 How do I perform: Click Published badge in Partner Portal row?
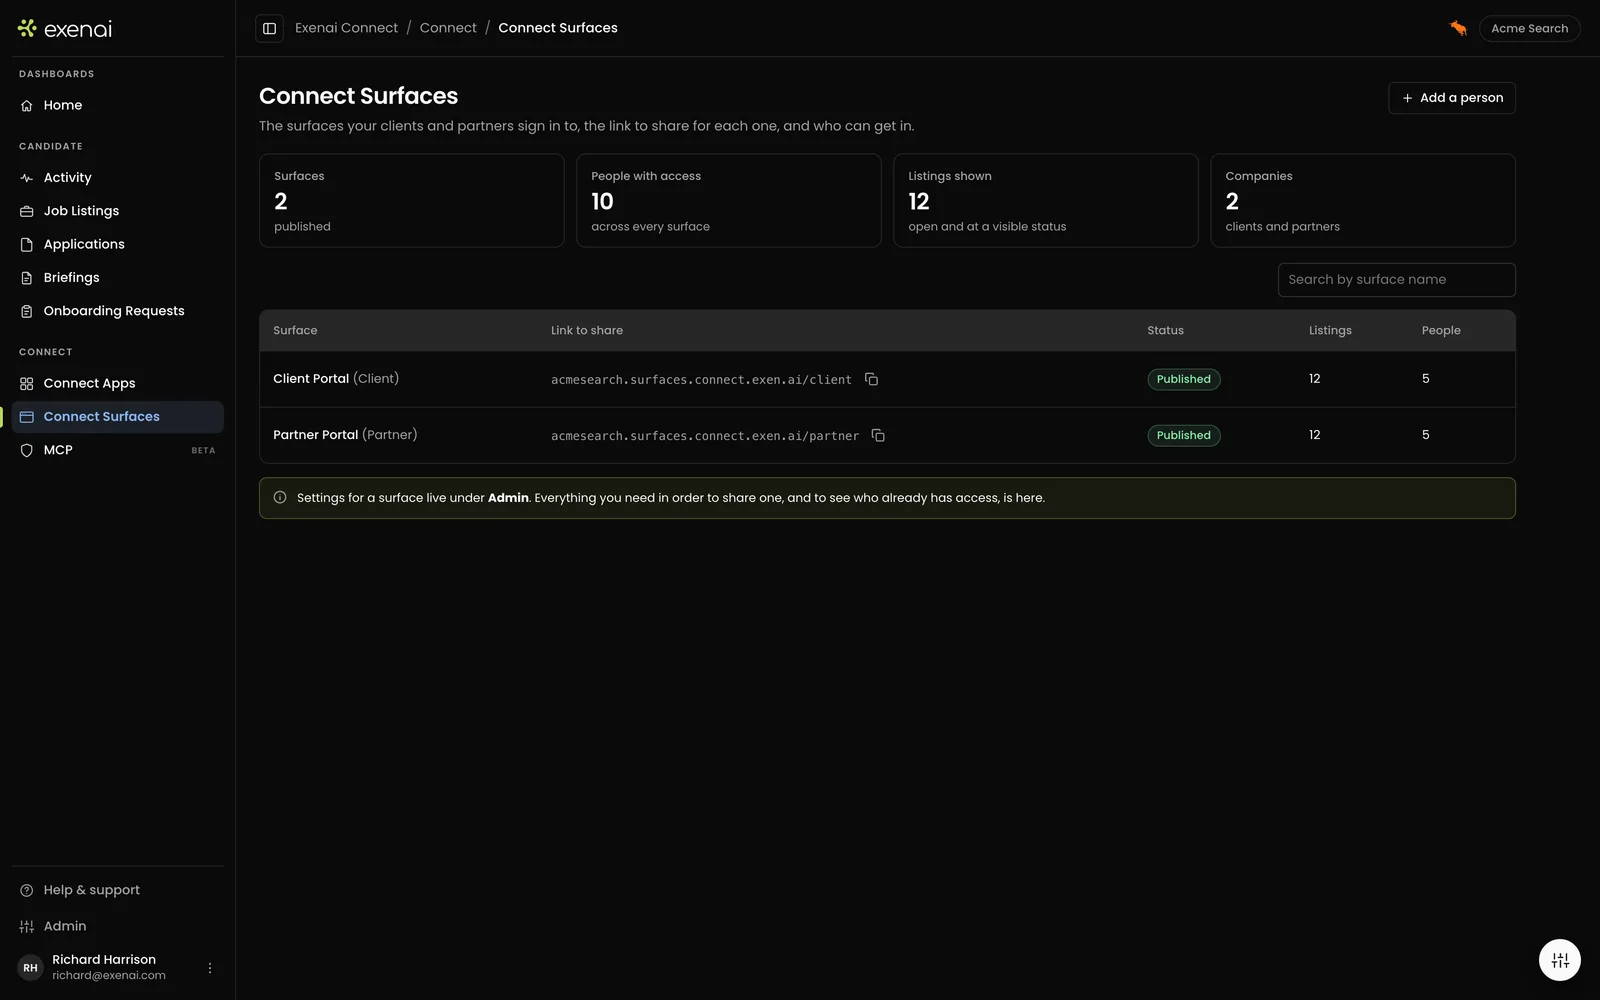pyautogui.click(x=1184, y=435)
